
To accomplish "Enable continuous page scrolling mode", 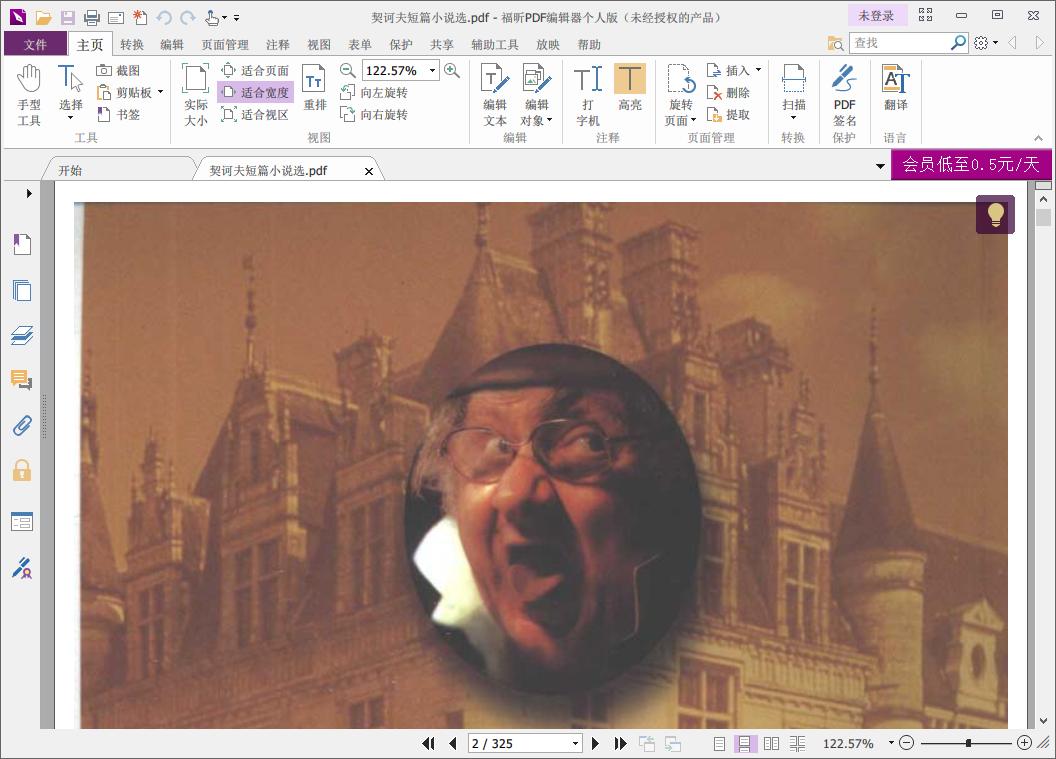I will 745,743.
